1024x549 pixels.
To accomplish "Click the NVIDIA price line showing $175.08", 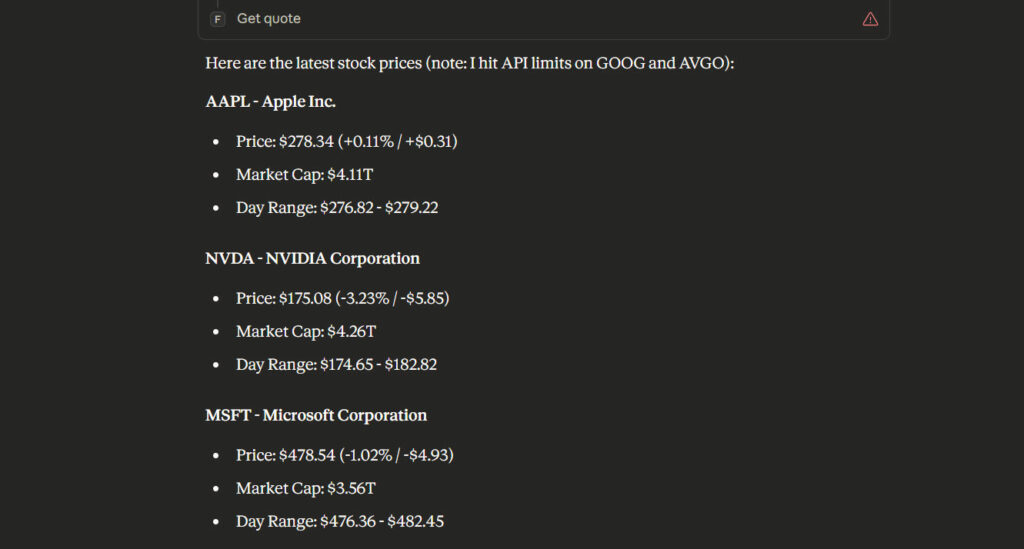I will click(x=348, y=298).
